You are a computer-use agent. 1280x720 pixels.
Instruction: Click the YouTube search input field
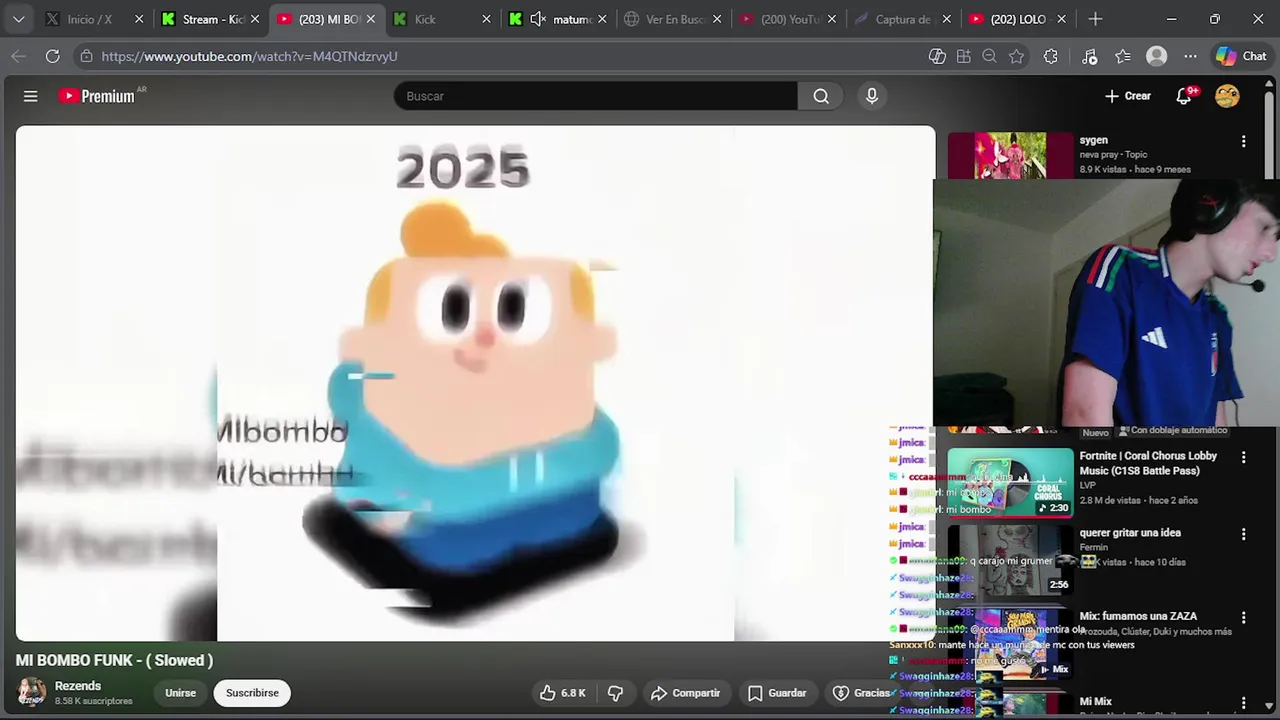(596, 96)
